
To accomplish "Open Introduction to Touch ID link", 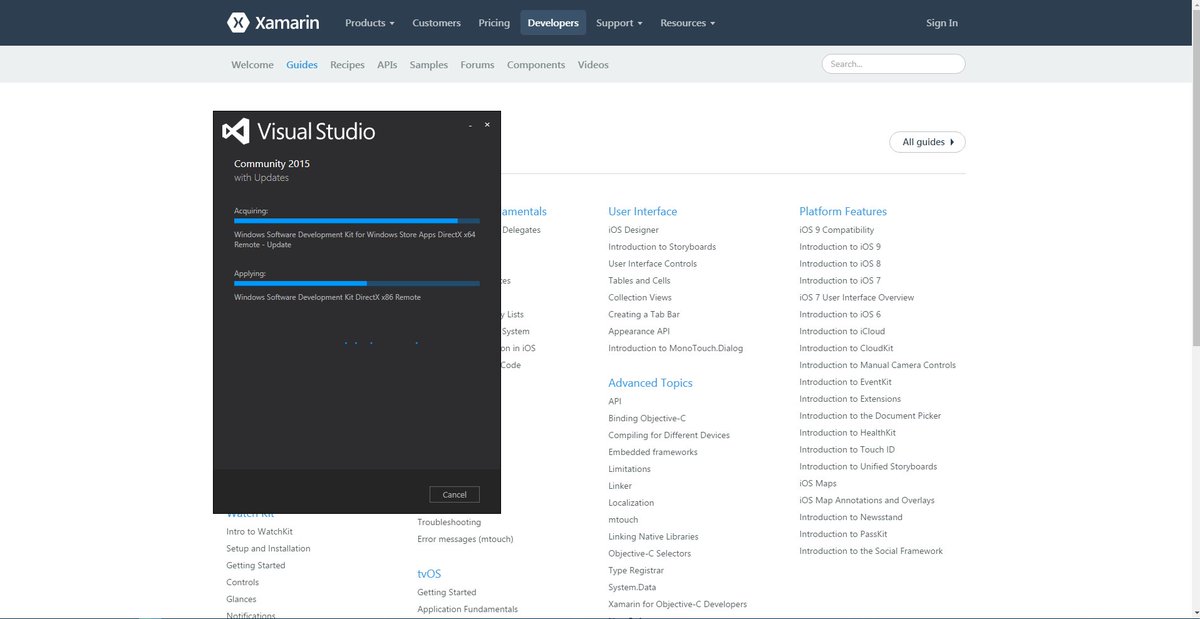I will pos(847,450).
